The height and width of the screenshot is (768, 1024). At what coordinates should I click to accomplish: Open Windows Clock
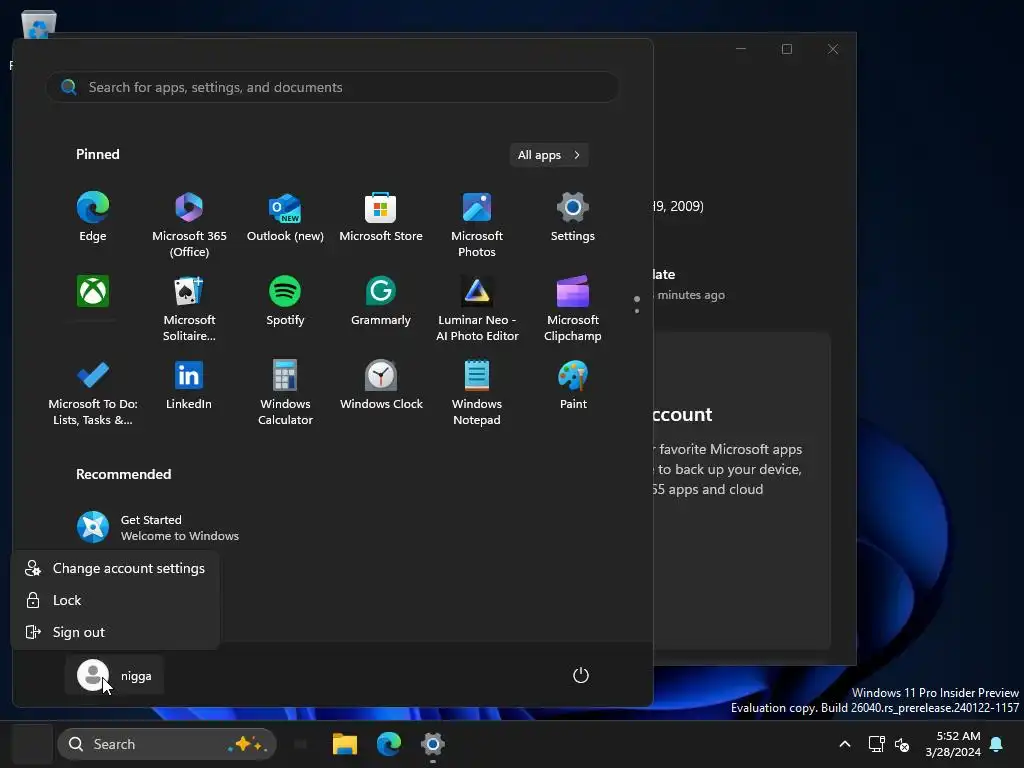coord(381,386)
